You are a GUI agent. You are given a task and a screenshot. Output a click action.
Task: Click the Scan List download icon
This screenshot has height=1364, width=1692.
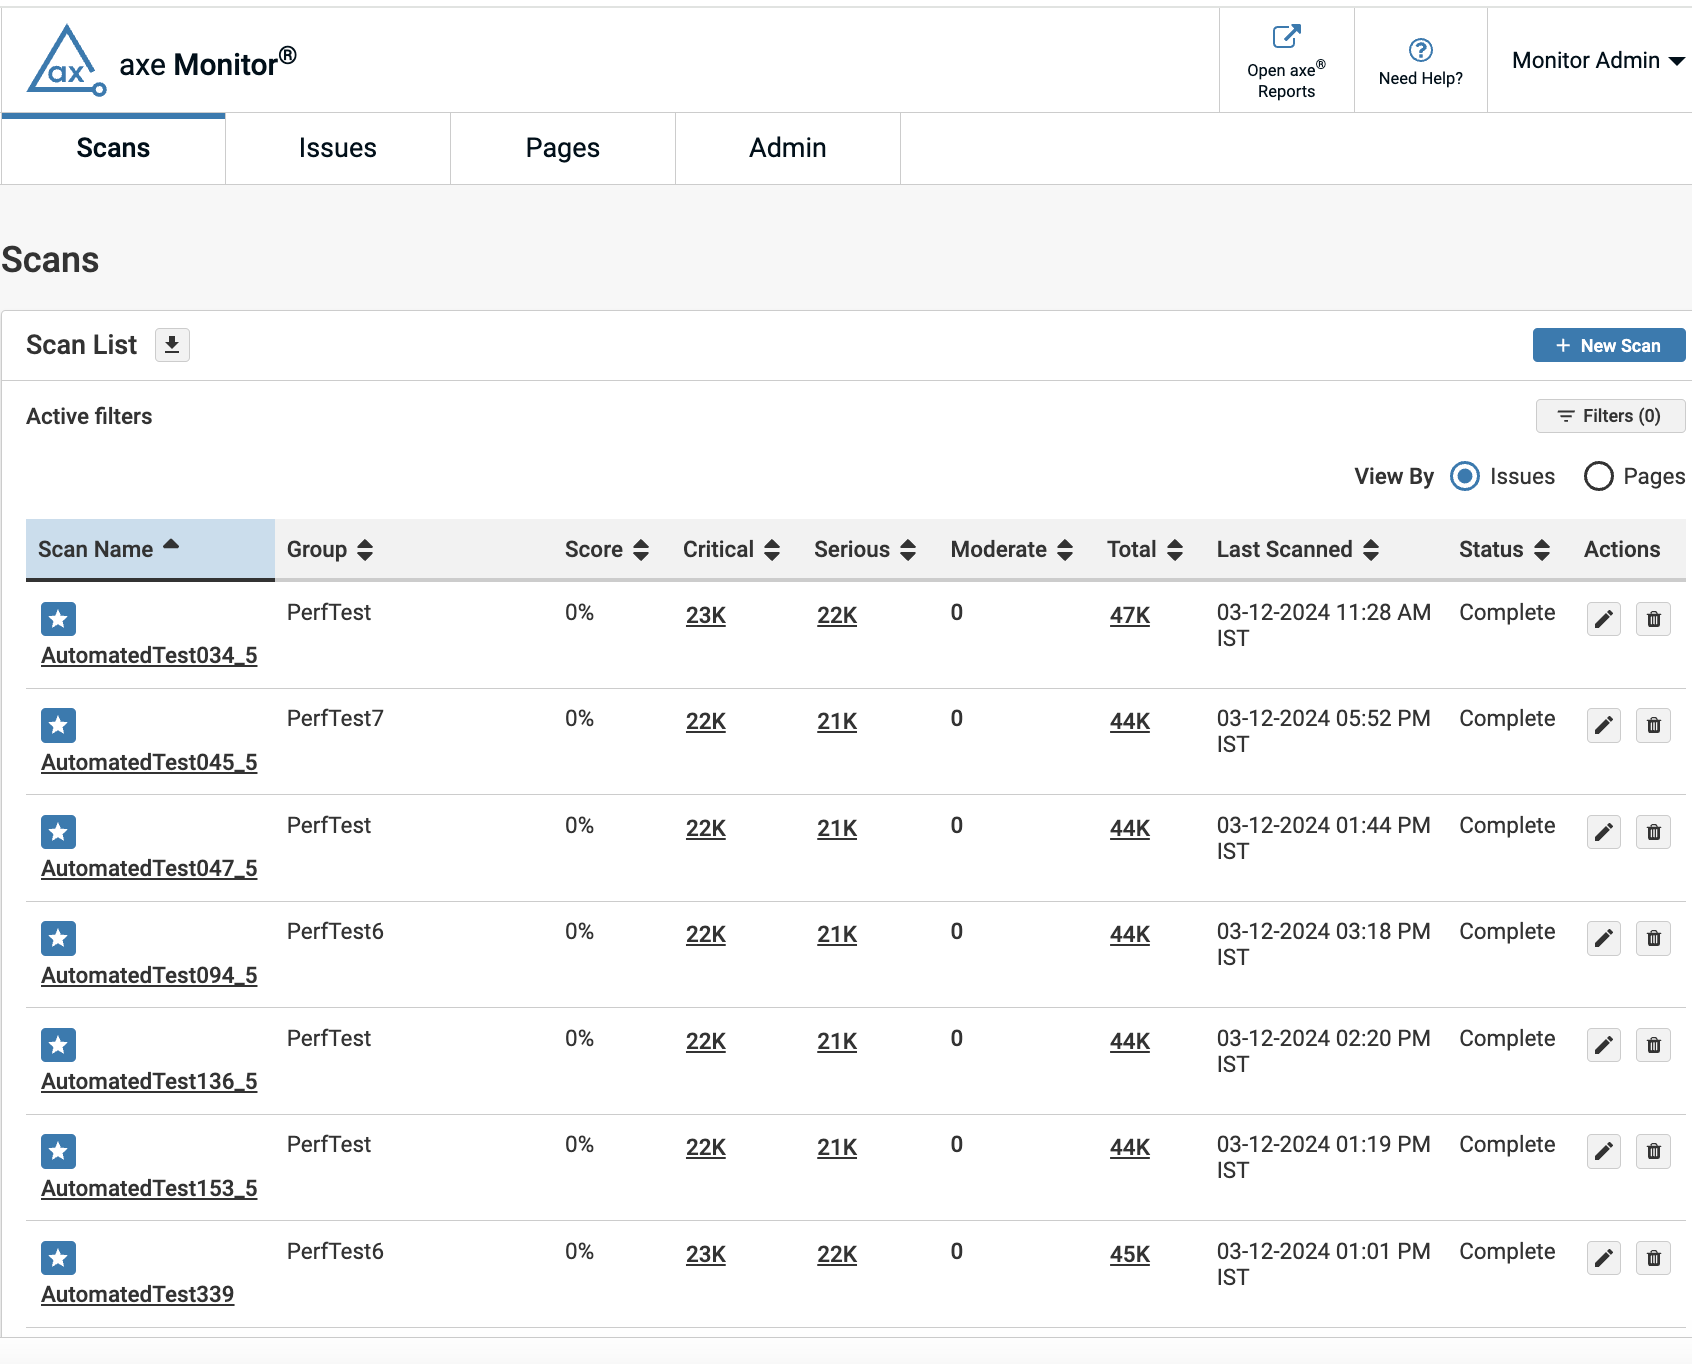[172, 345]
